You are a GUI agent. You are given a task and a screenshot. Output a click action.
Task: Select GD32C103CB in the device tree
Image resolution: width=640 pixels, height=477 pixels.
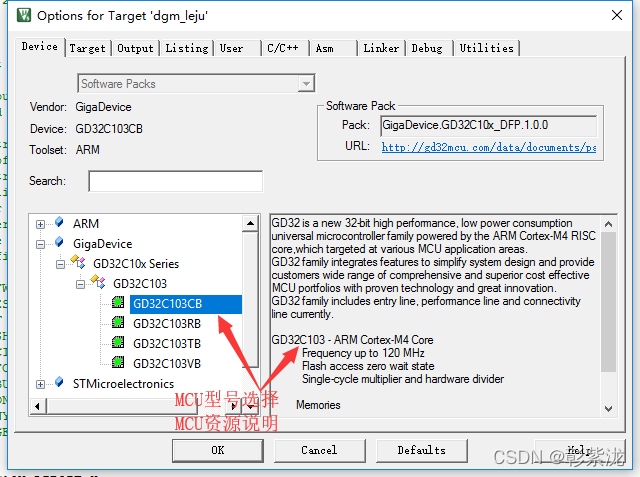click(186, 304)
